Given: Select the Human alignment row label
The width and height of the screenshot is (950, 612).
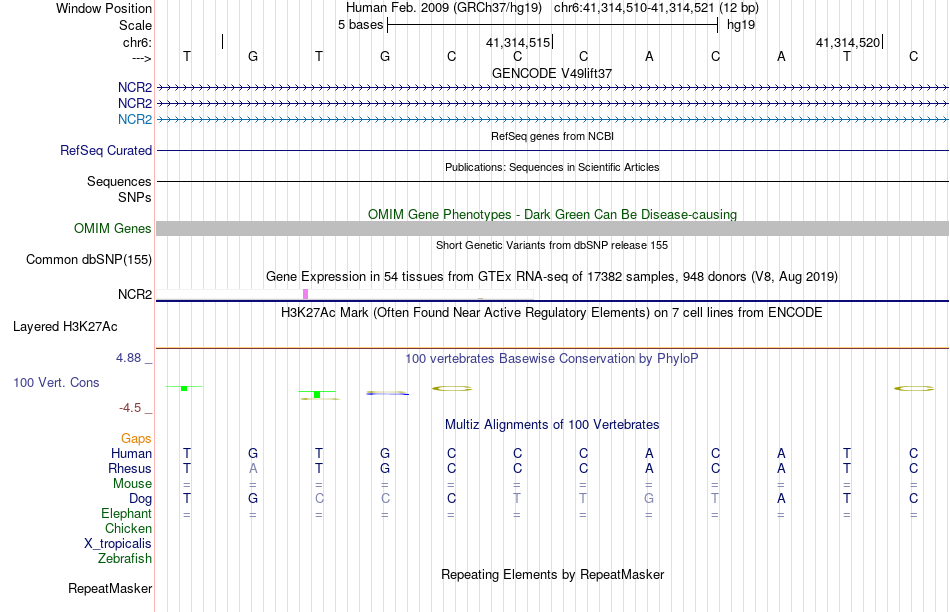Looking at the screenshot, I should (131, 454).
